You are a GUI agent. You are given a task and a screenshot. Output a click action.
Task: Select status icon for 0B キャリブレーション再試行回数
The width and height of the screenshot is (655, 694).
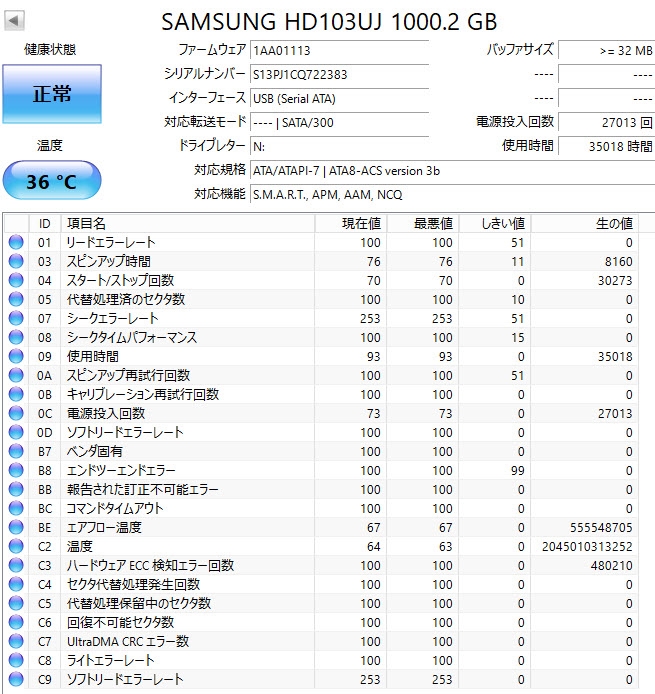16,394
